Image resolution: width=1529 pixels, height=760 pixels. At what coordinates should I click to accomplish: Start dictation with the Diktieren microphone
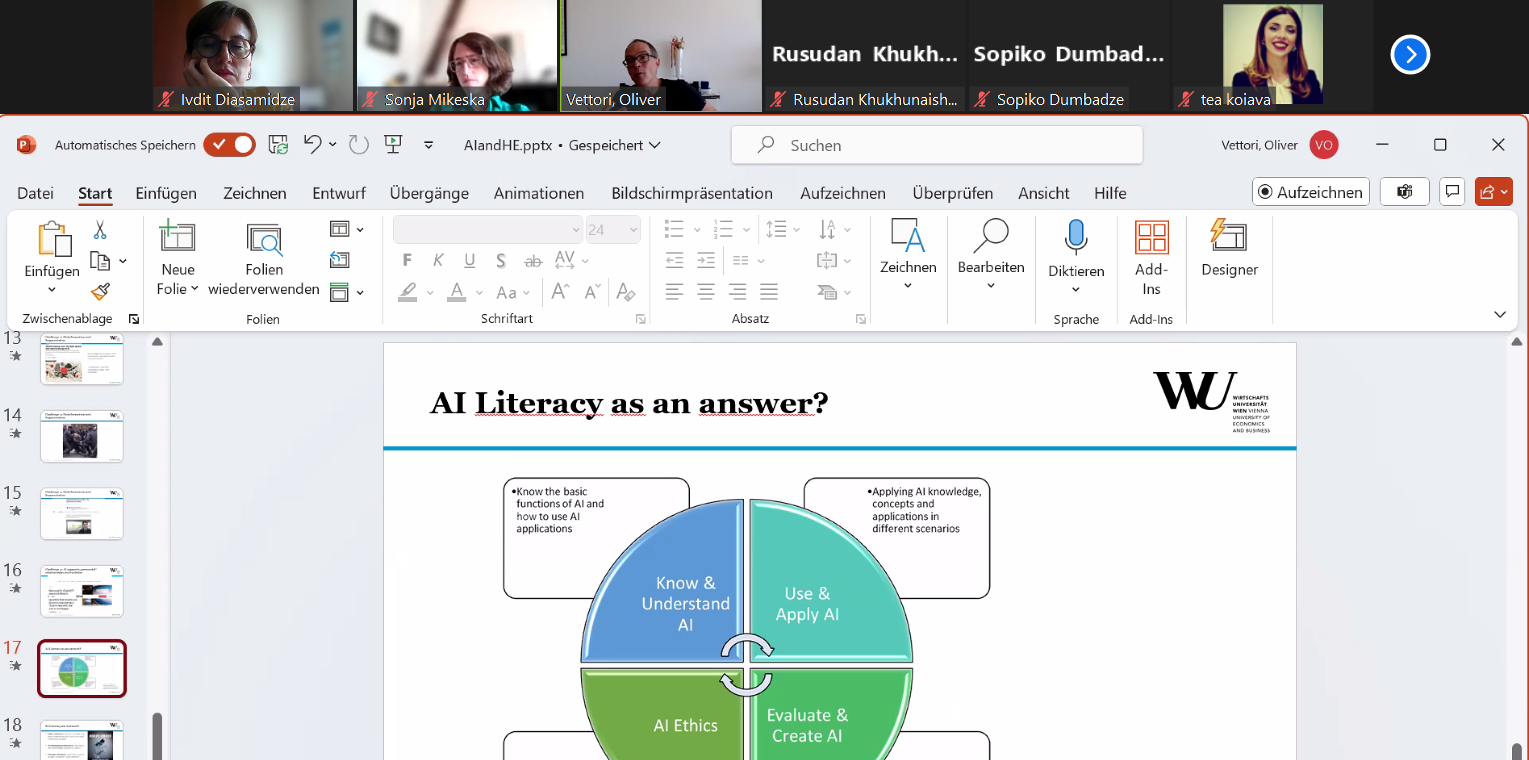[x=1076, y=237]
